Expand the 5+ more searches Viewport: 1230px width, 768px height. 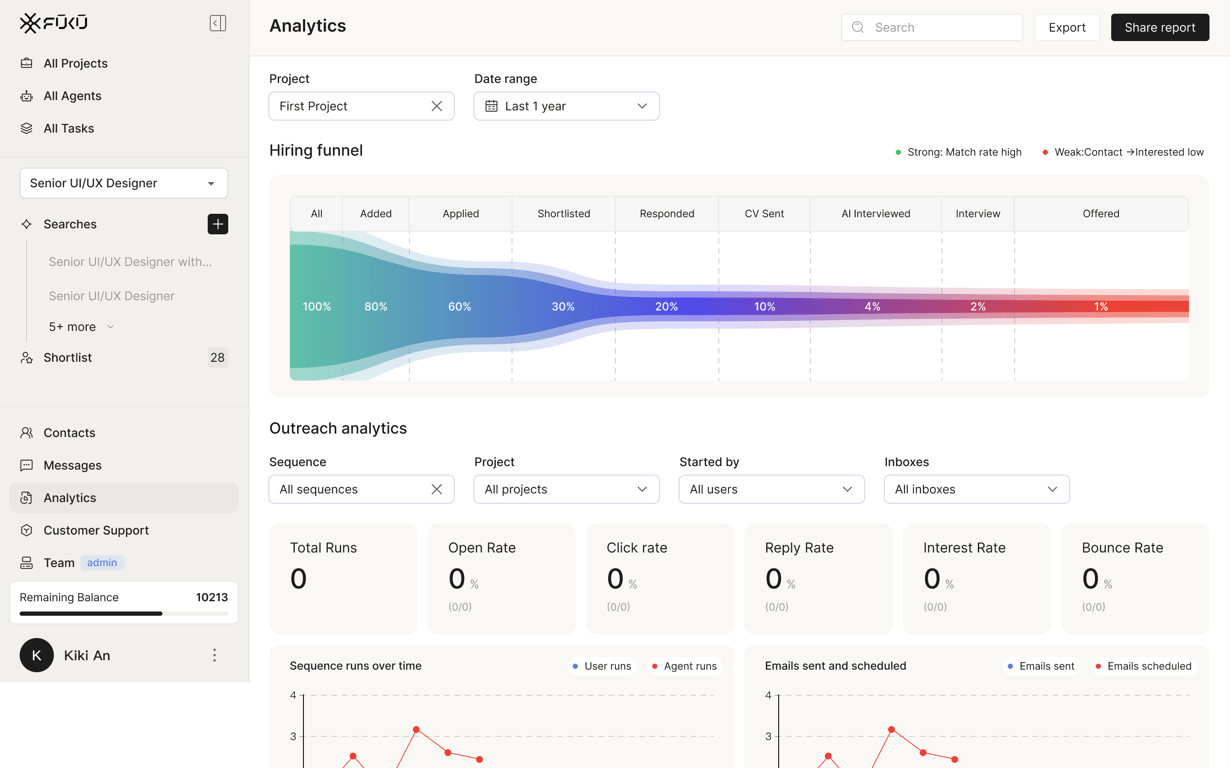81,327
